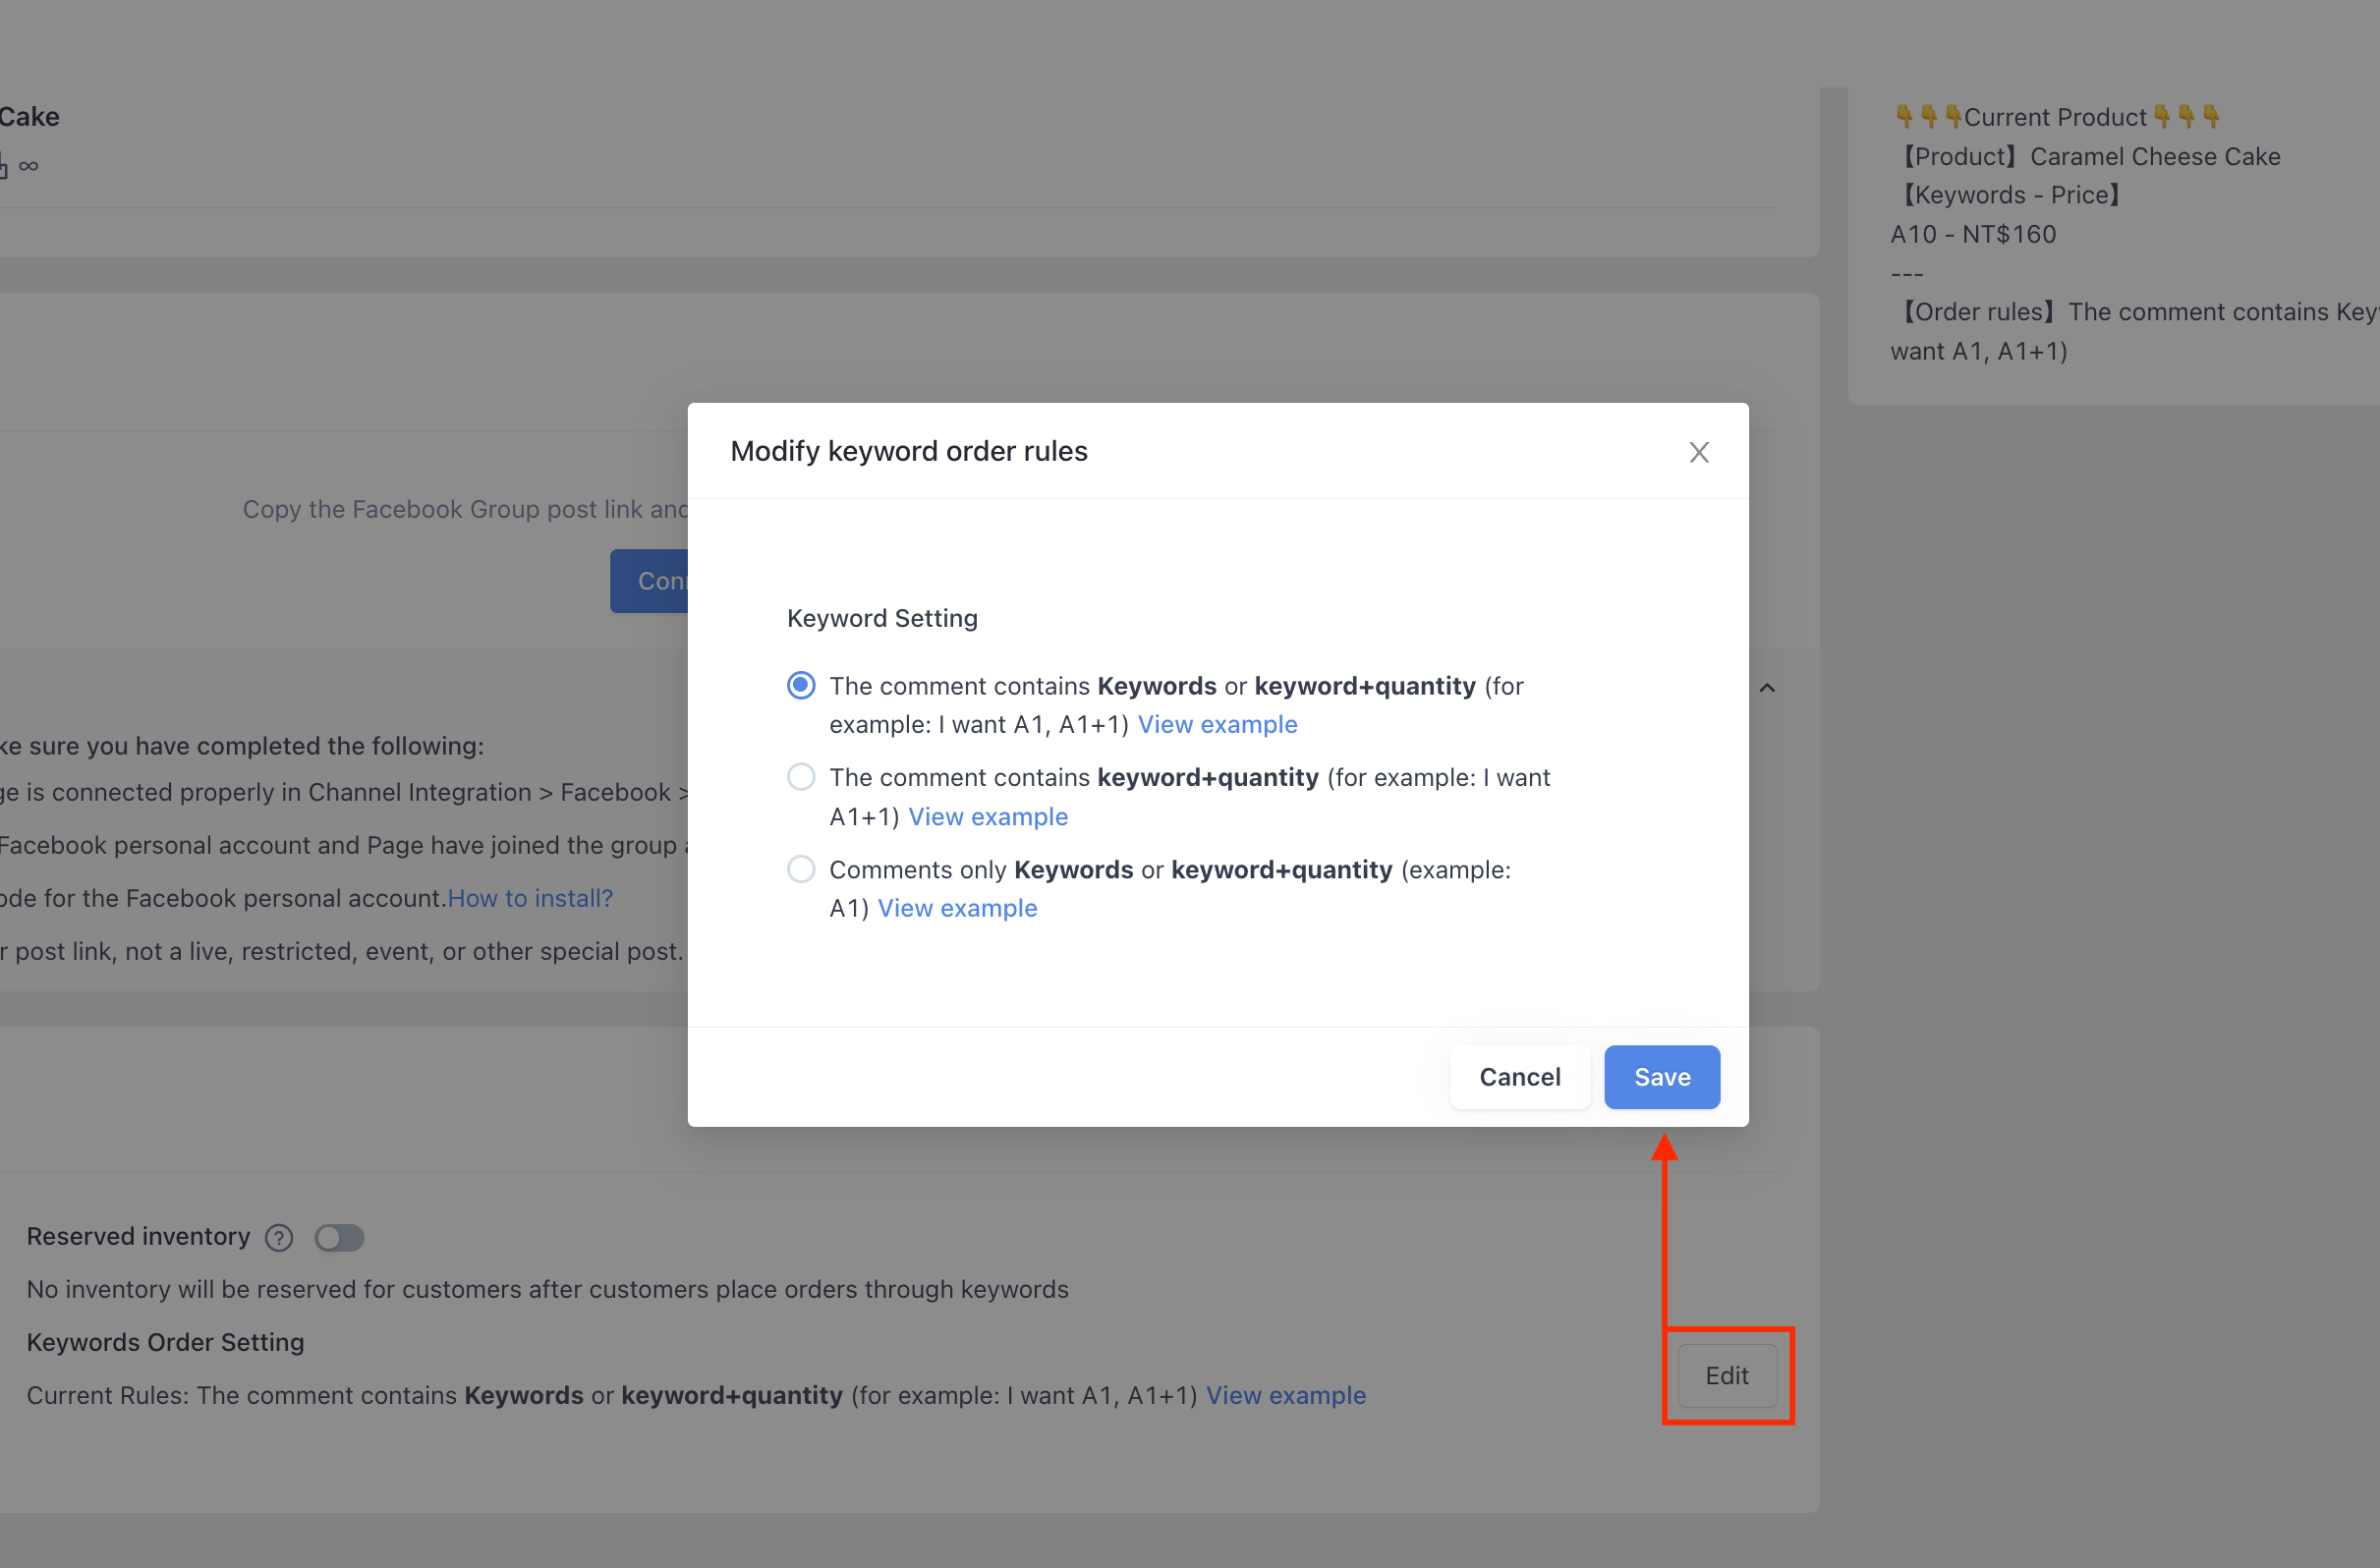Save the keyword order rules
The image size is (2380, 1568).
tap(1662, 1077)
